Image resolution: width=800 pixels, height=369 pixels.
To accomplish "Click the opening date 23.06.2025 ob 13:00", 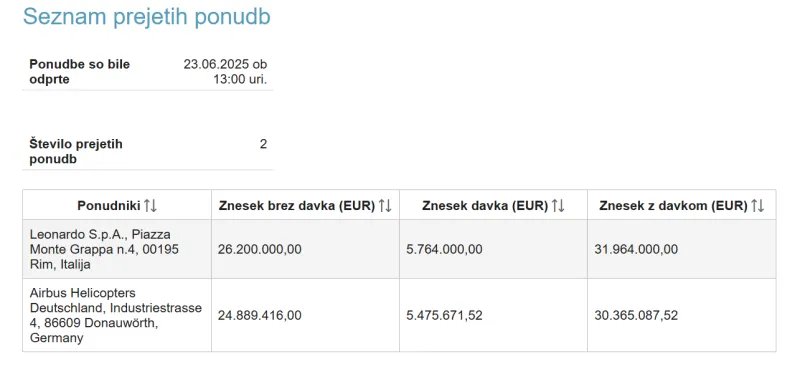I will click(x=225, y=72).
